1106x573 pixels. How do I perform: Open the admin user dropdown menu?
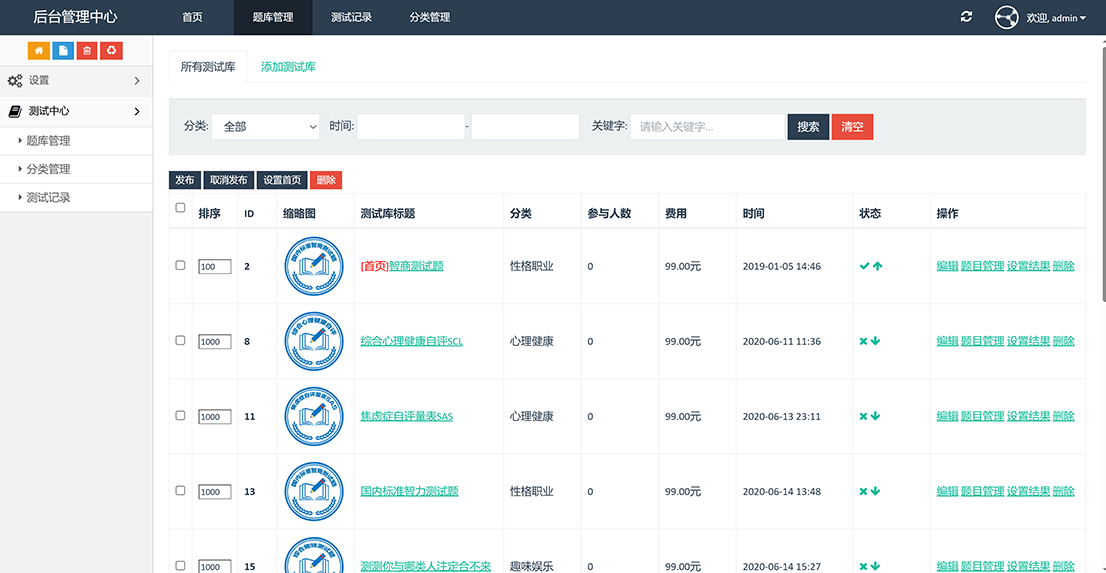[1056, 18]
